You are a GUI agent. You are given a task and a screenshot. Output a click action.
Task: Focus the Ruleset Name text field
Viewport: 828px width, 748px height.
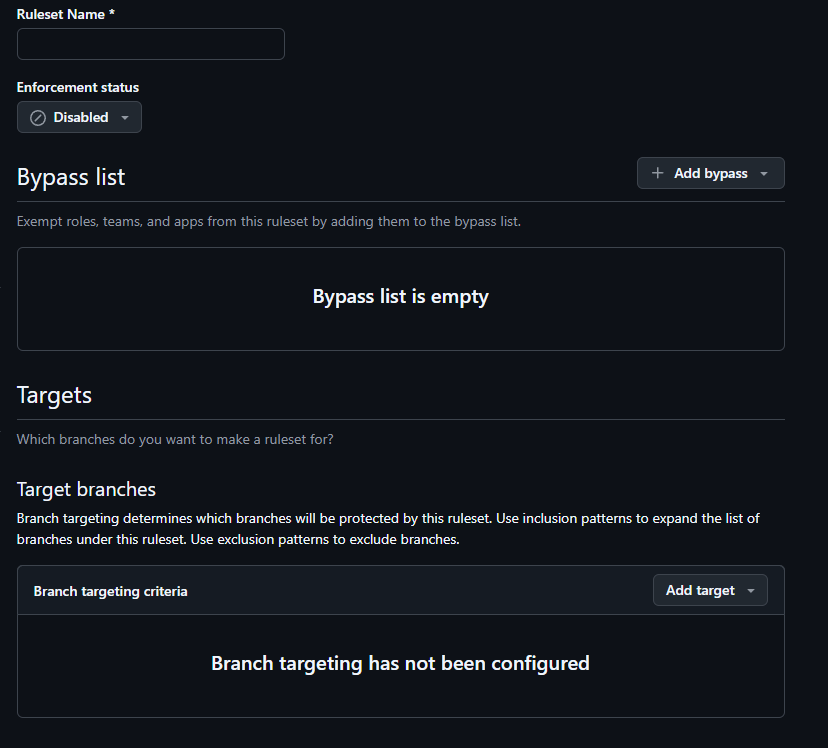click(x=151, y=44)
